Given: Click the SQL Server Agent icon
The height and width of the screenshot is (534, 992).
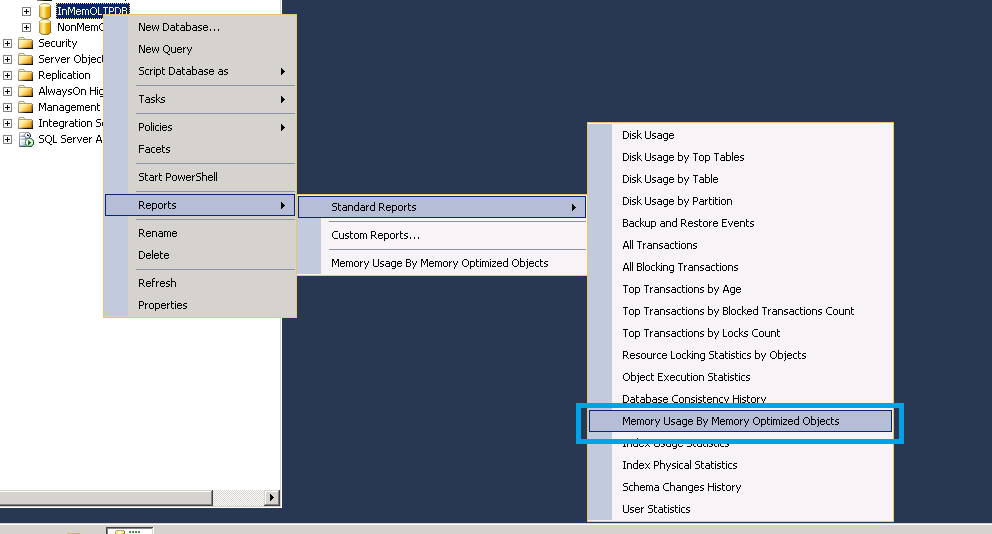Looking at the screenshot, I should [x=25, y=139].
